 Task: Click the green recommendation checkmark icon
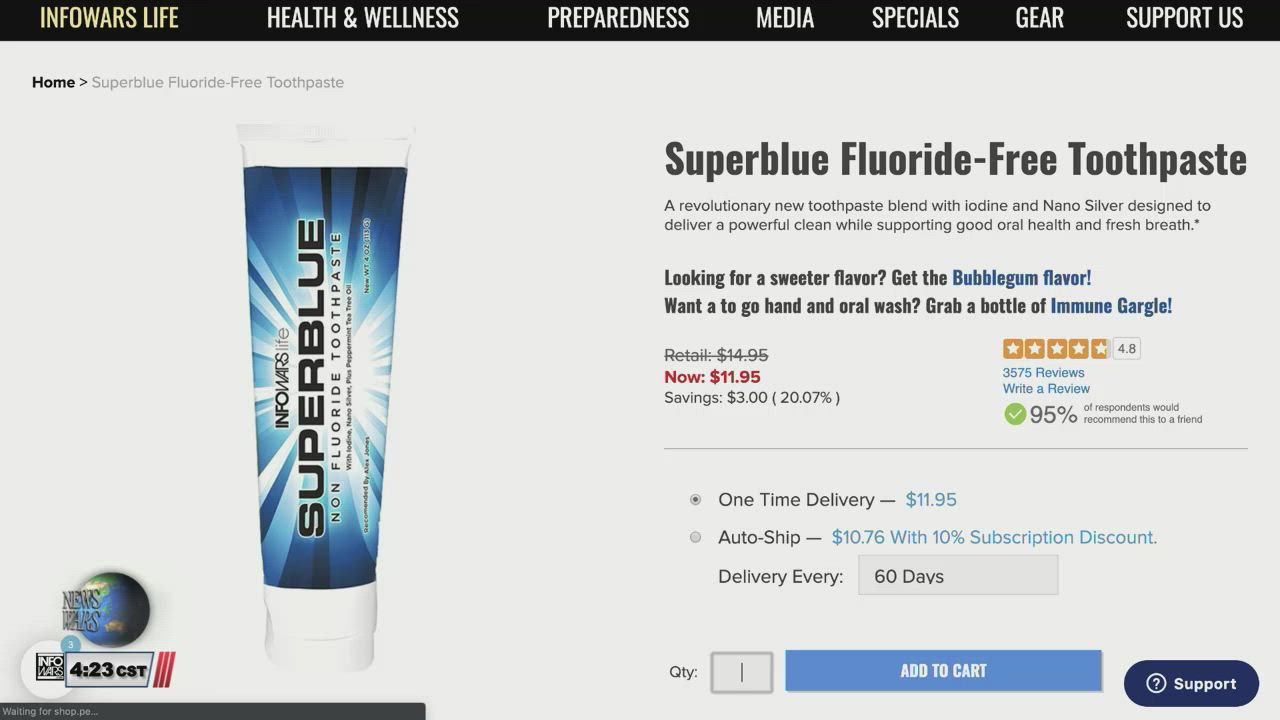(x=1015, y=414)
